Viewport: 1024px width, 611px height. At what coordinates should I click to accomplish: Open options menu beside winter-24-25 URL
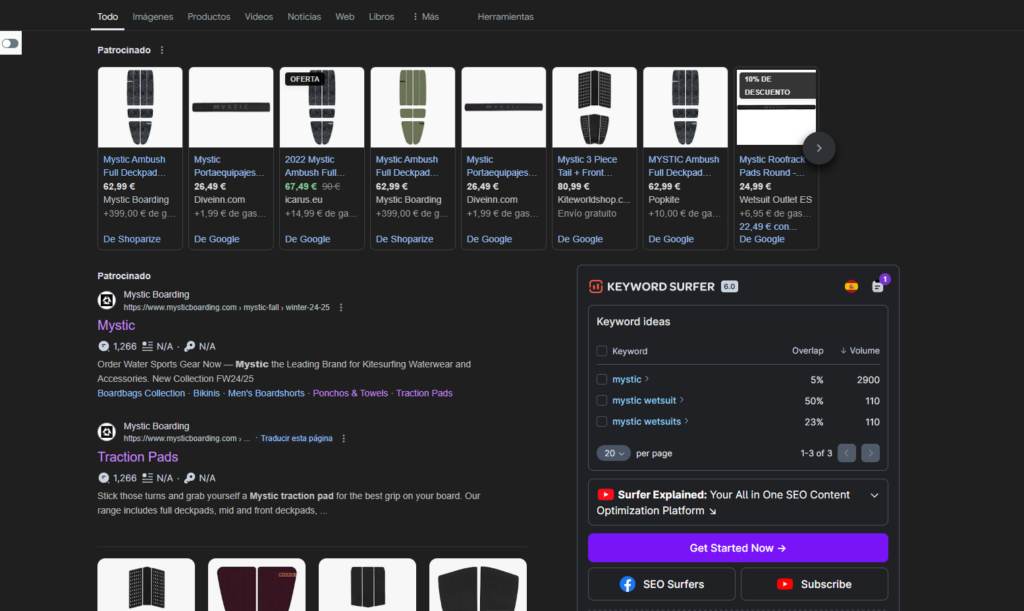[341, 307]
